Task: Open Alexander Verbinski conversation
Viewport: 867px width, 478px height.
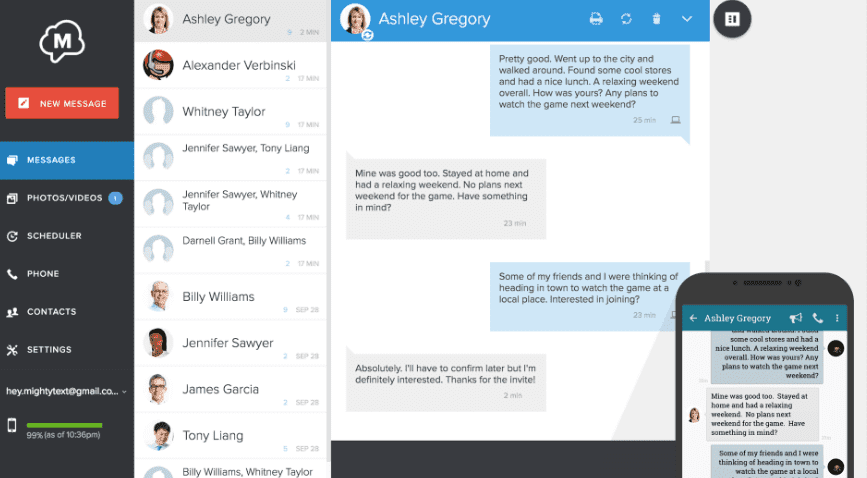Action: click(x=231, y=65)
